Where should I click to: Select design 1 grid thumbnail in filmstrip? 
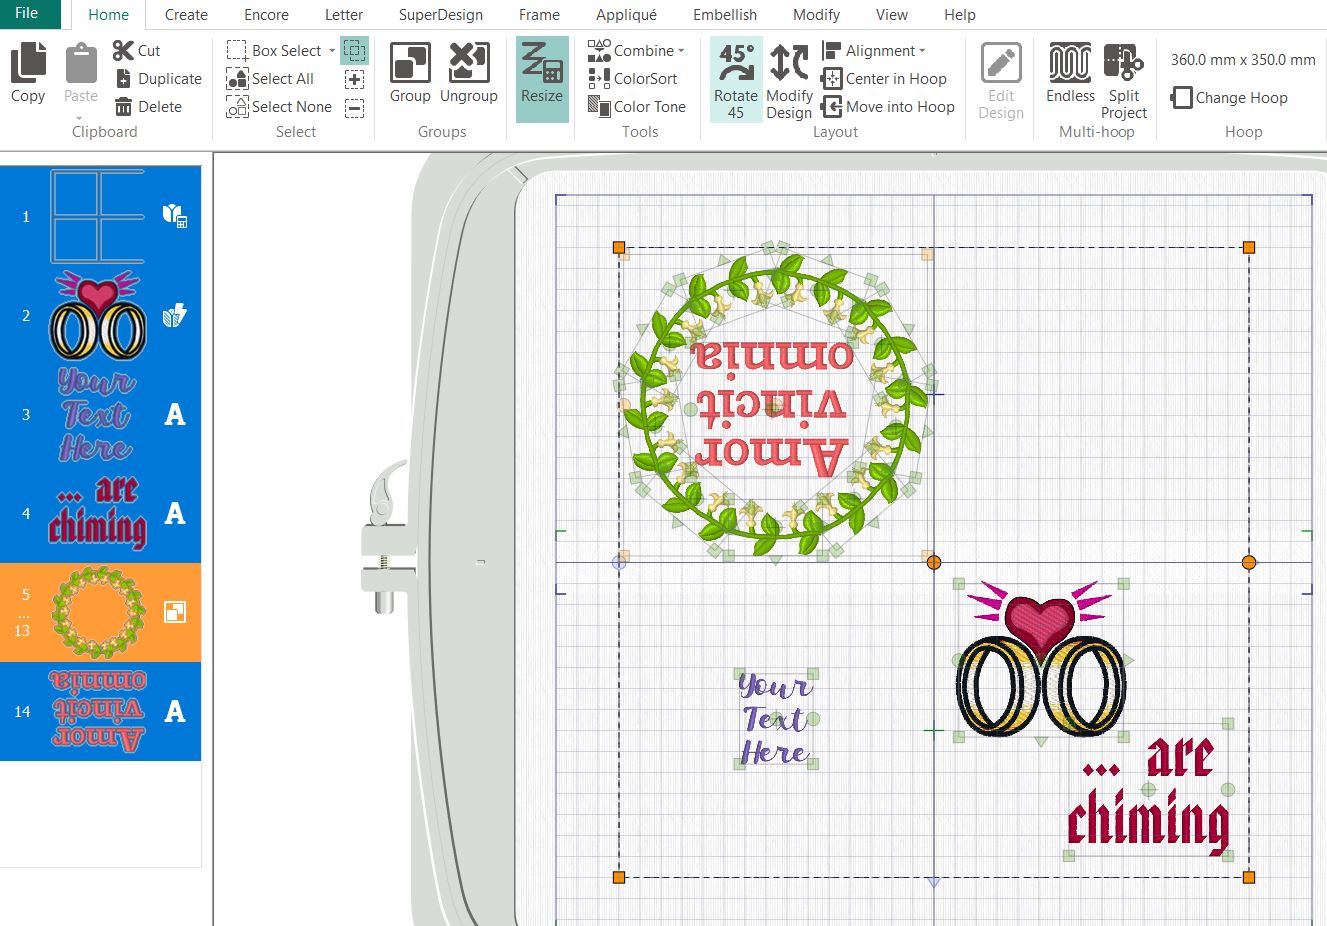point(100,215)
